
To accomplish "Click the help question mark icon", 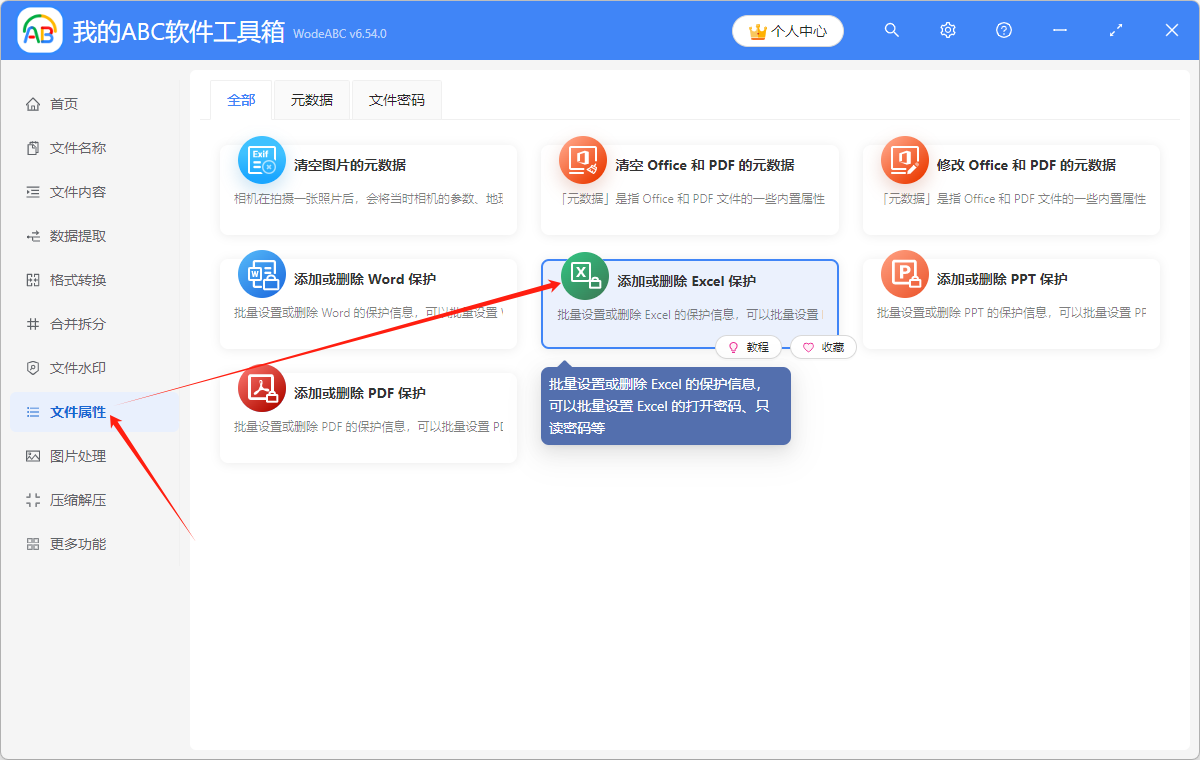I will (x=1003, y=30).
